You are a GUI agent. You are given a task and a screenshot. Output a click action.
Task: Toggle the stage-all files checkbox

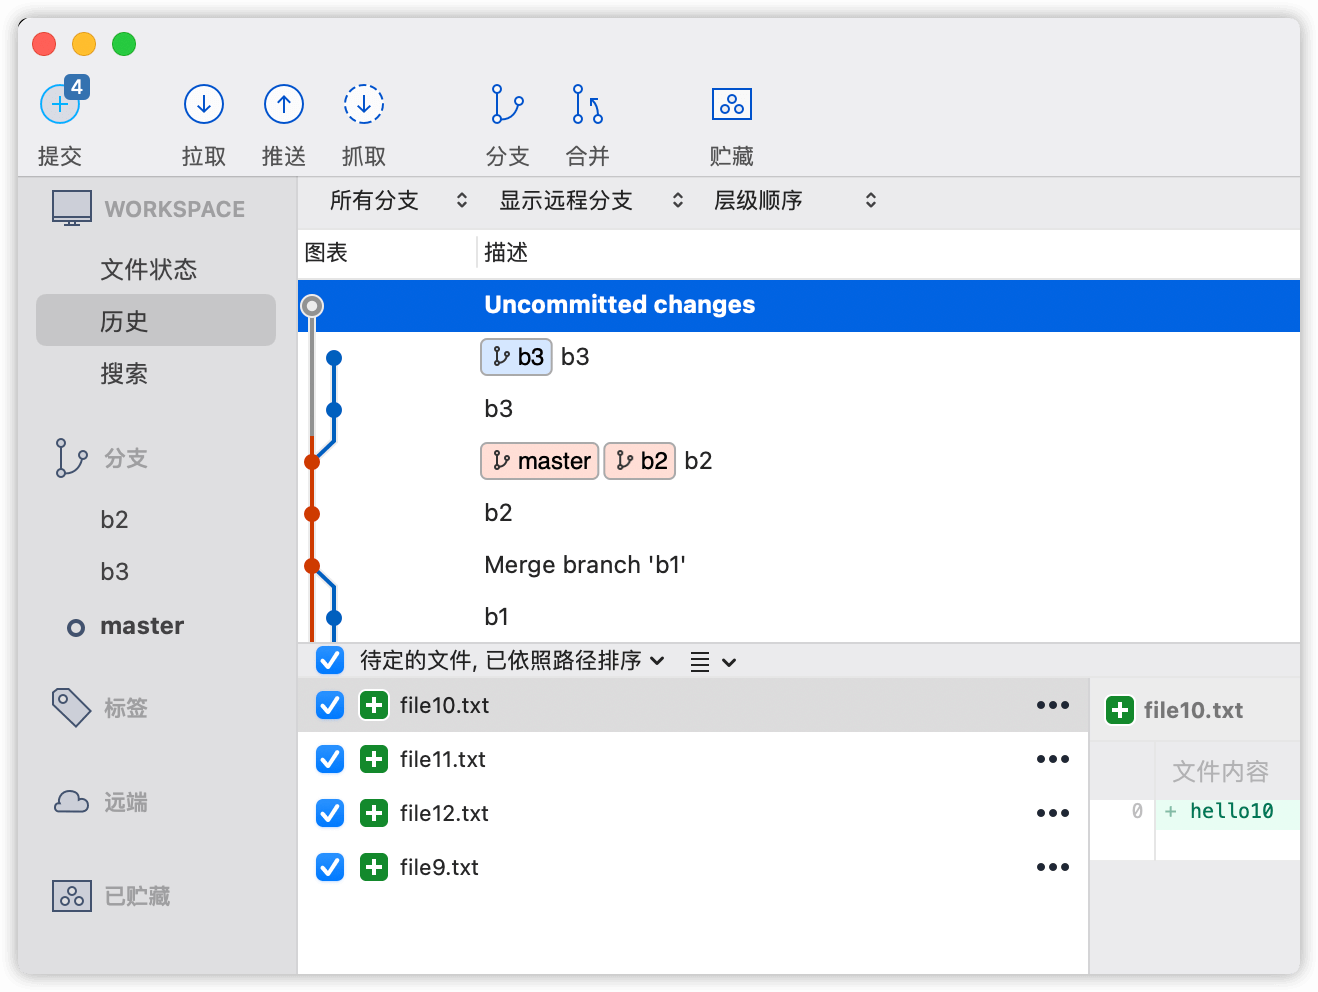[330, 660]
